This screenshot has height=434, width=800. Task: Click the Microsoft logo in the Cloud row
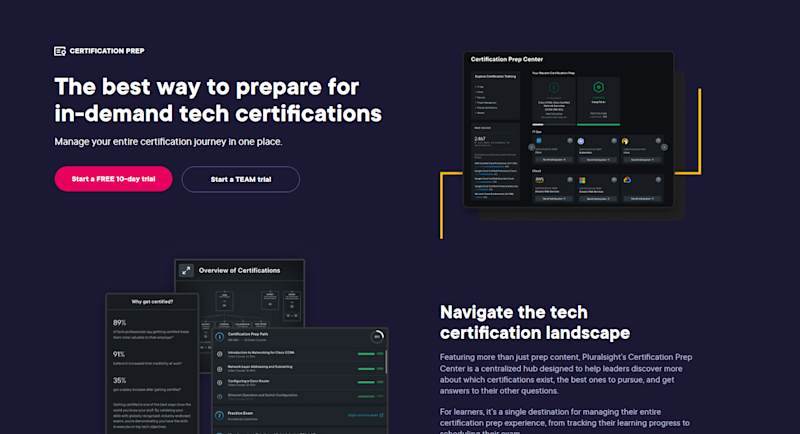coord(582,181)
